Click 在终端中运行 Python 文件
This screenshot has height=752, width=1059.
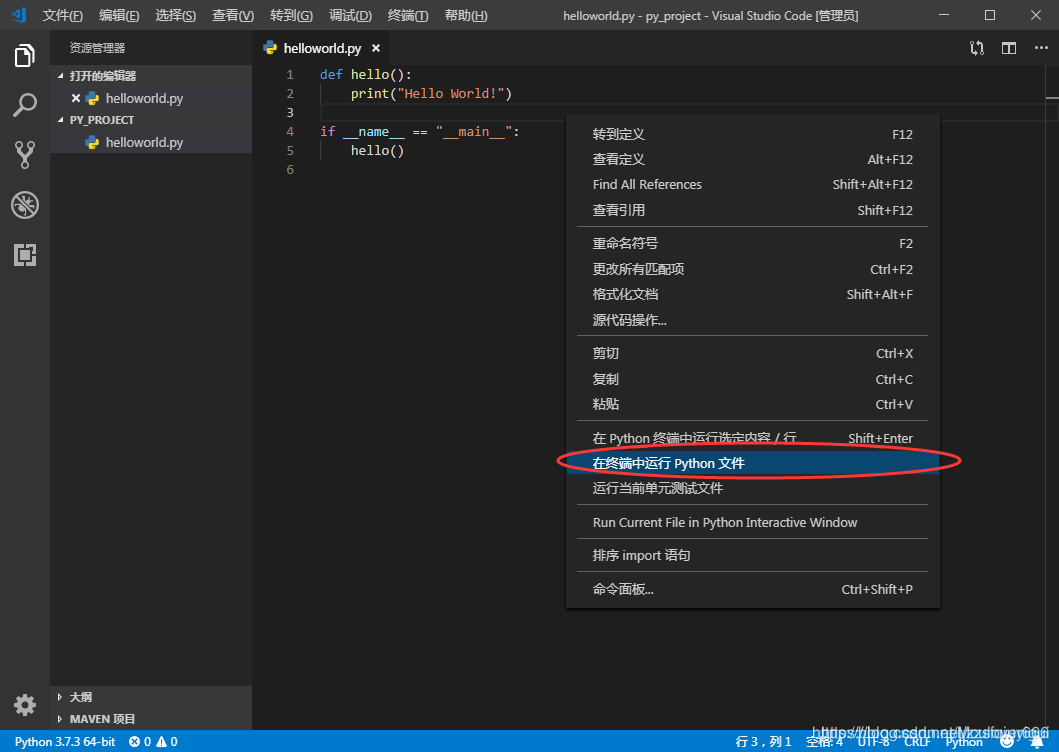pos(752,463)
